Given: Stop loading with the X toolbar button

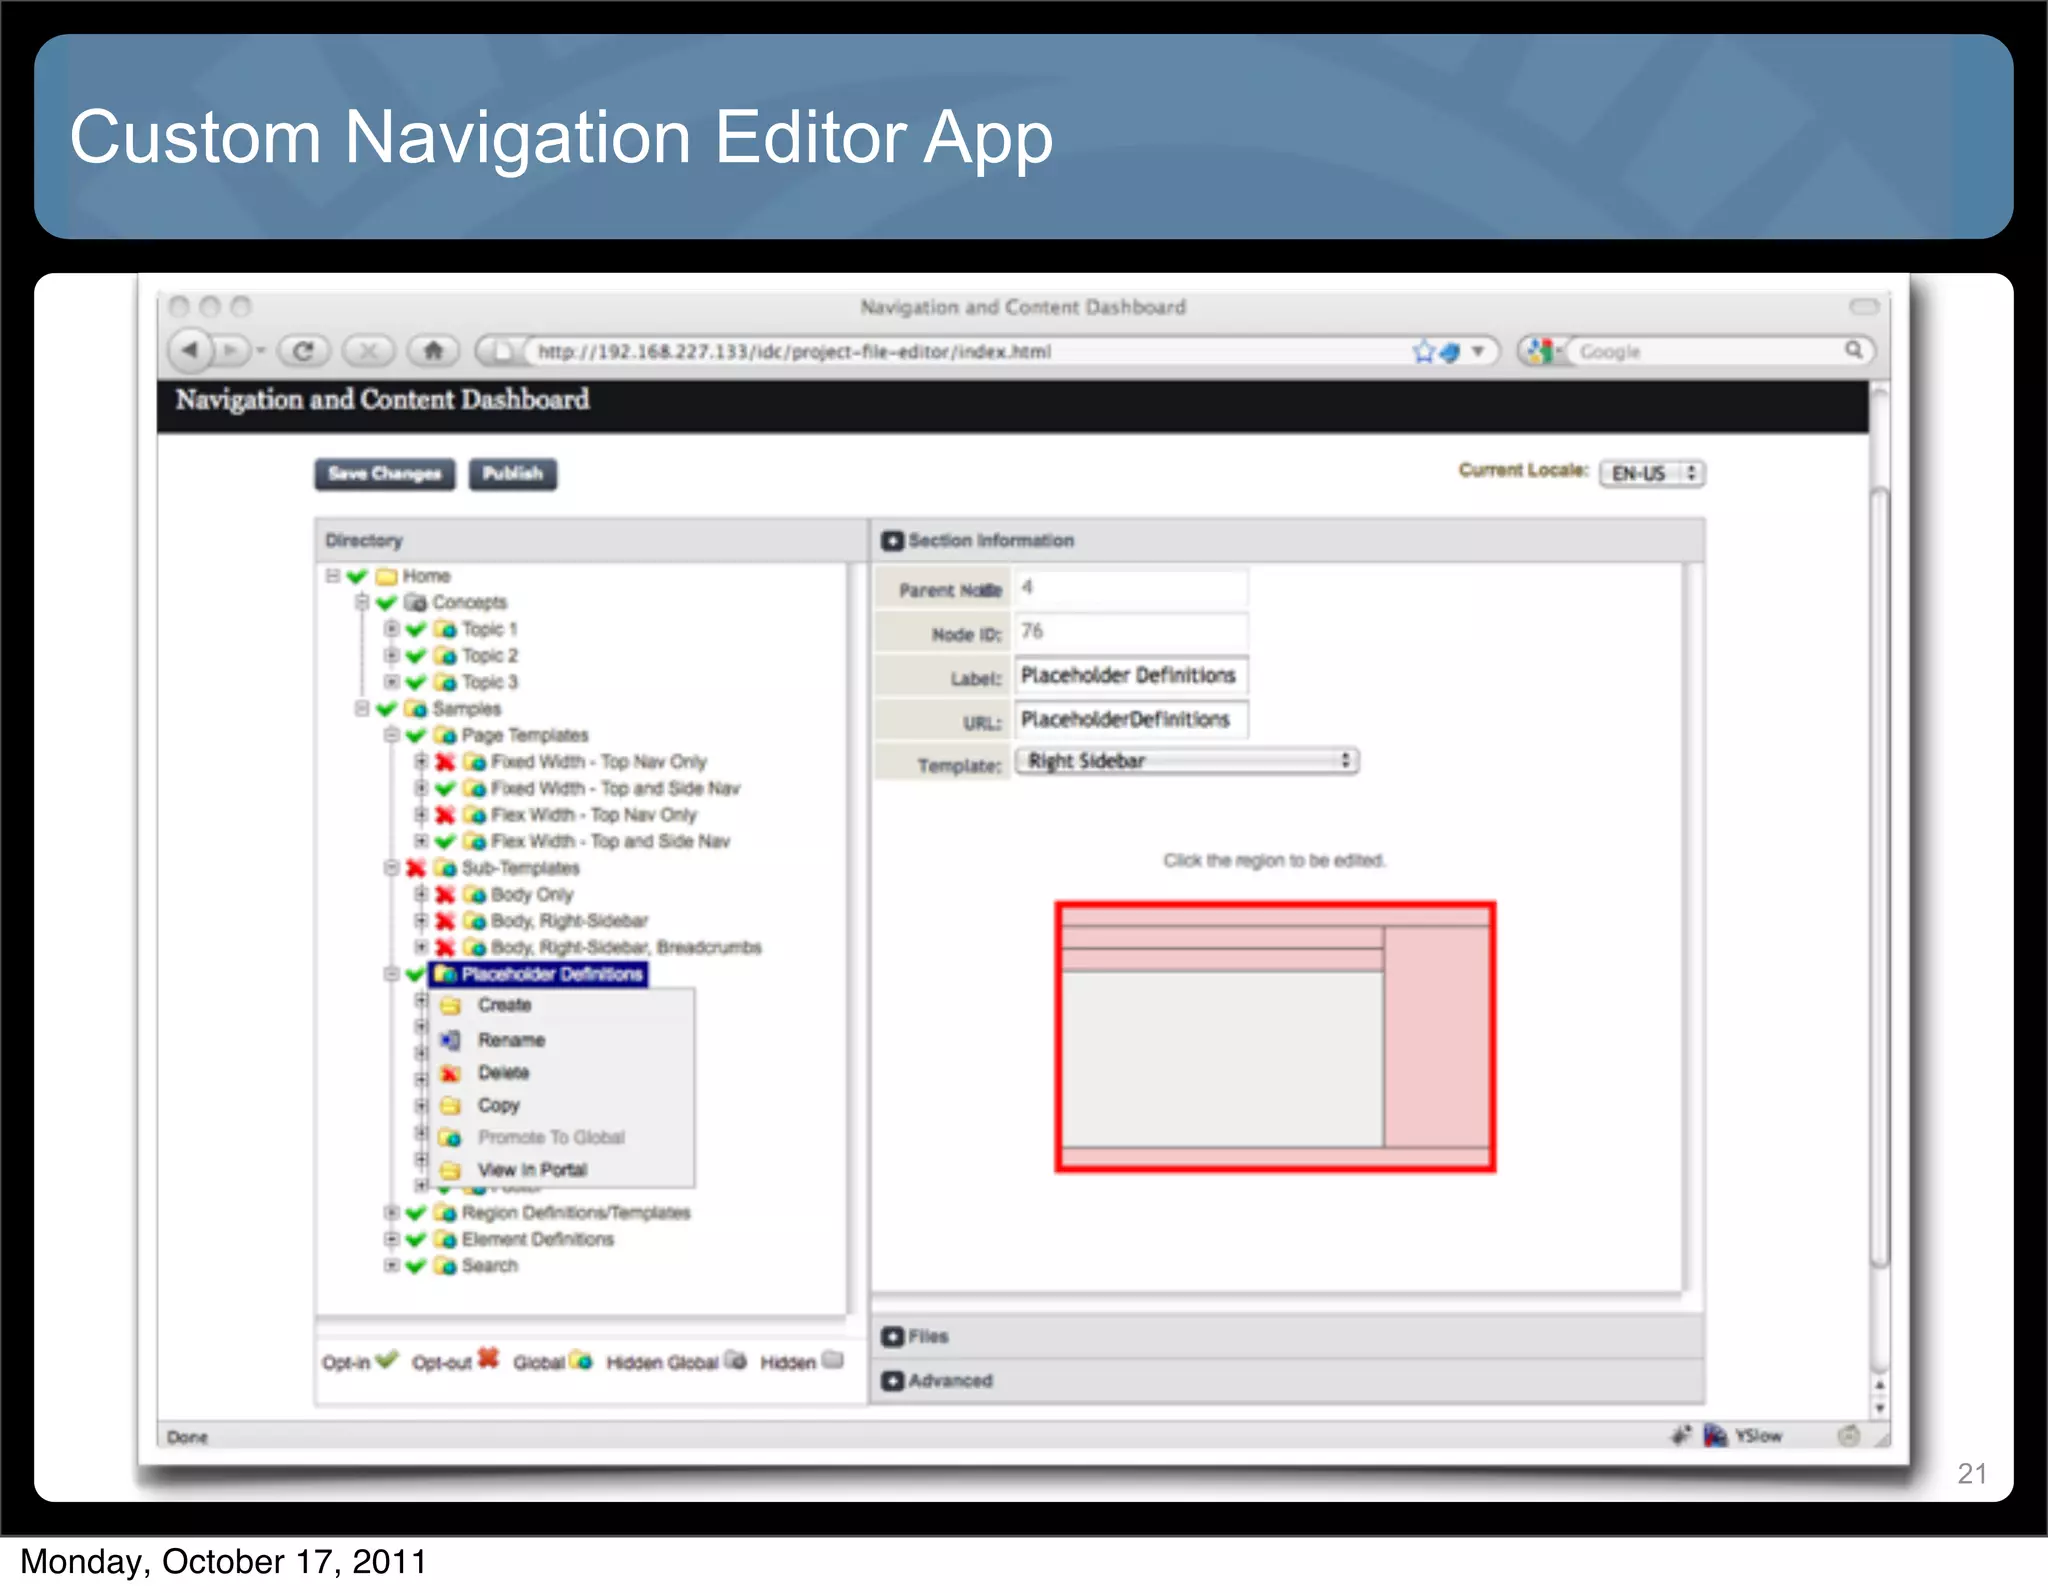Looking at the screenshot, I should (x=369, y=350).
